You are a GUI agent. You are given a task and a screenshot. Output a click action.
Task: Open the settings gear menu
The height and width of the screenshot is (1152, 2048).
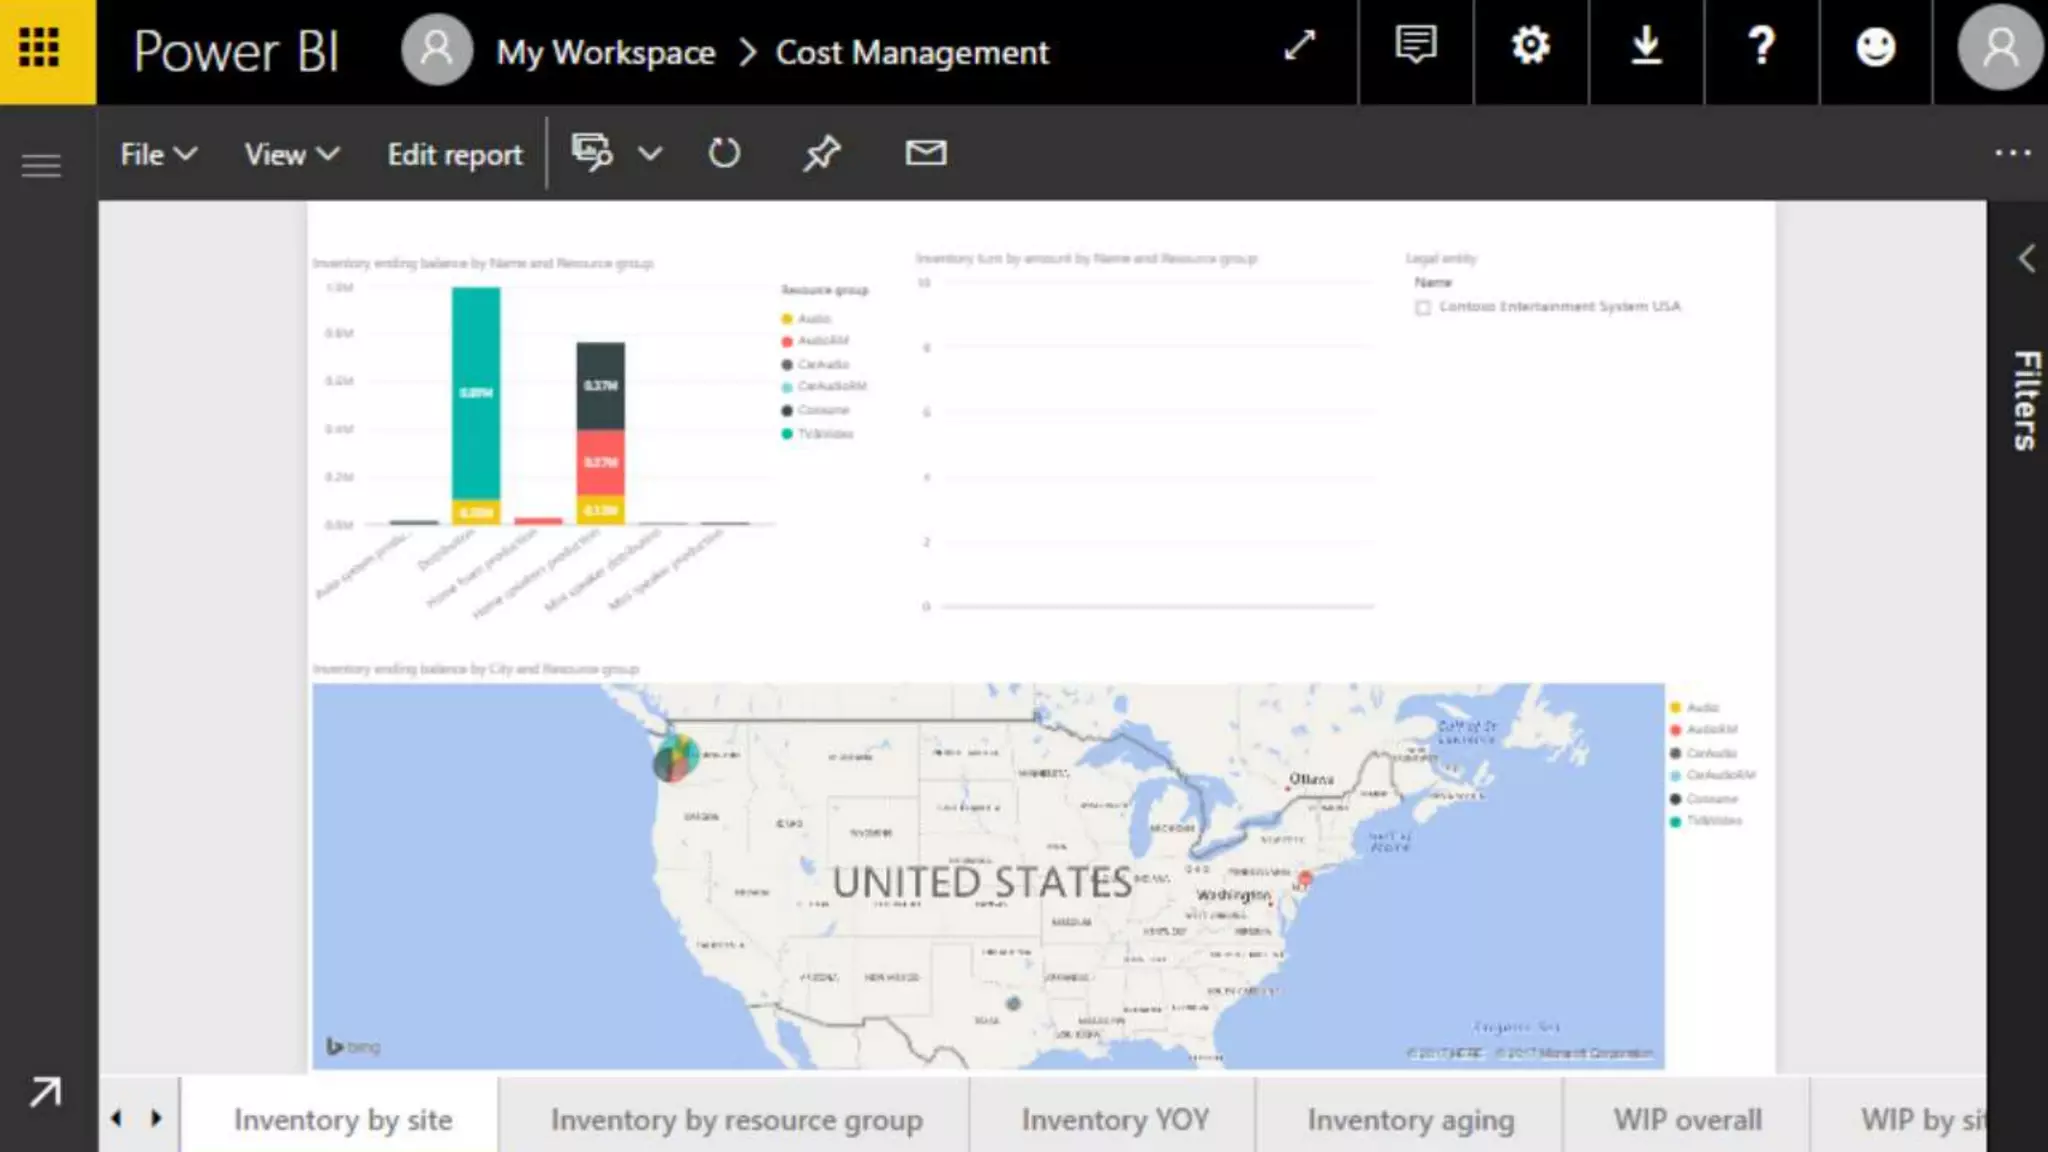1530,46
